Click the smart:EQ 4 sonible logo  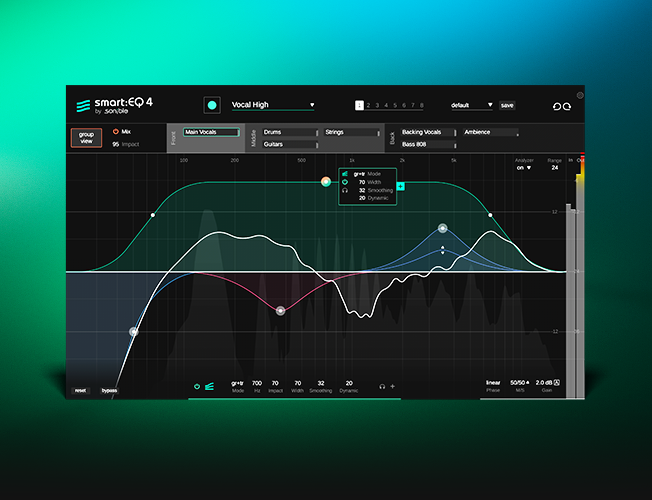coord(114,106)
